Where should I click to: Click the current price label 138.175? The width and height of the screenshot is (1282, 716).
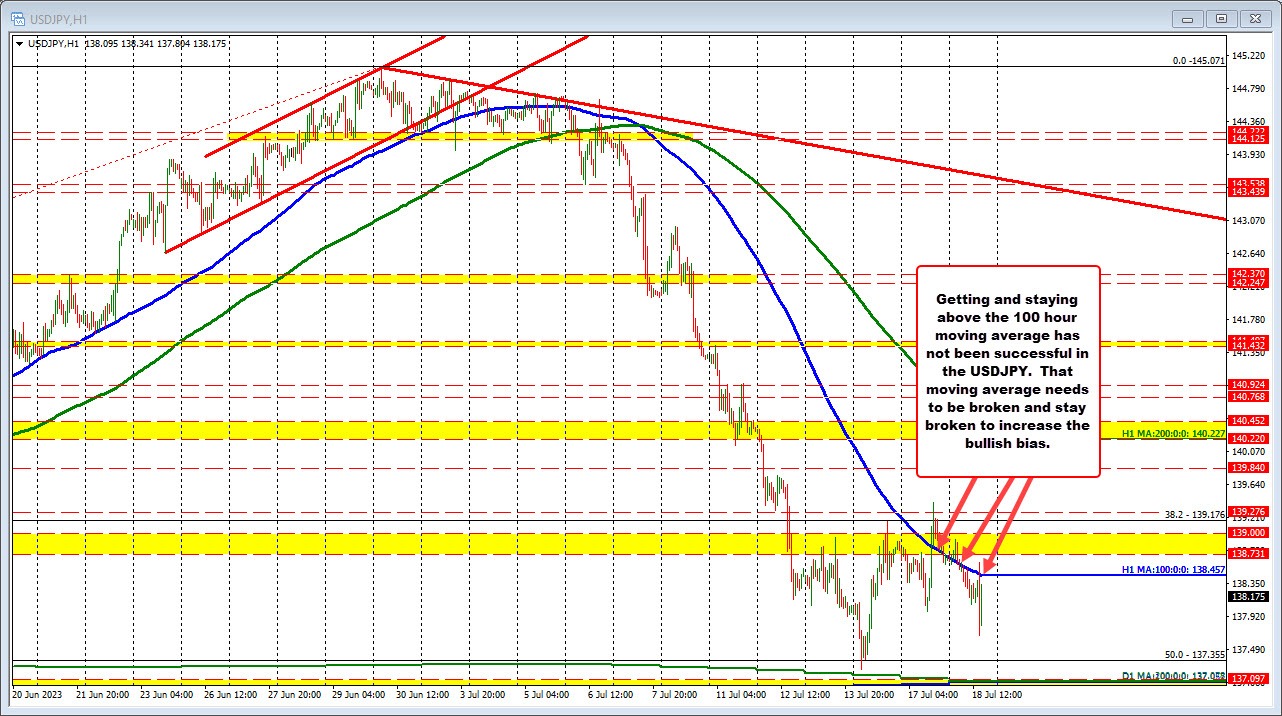1247,597
